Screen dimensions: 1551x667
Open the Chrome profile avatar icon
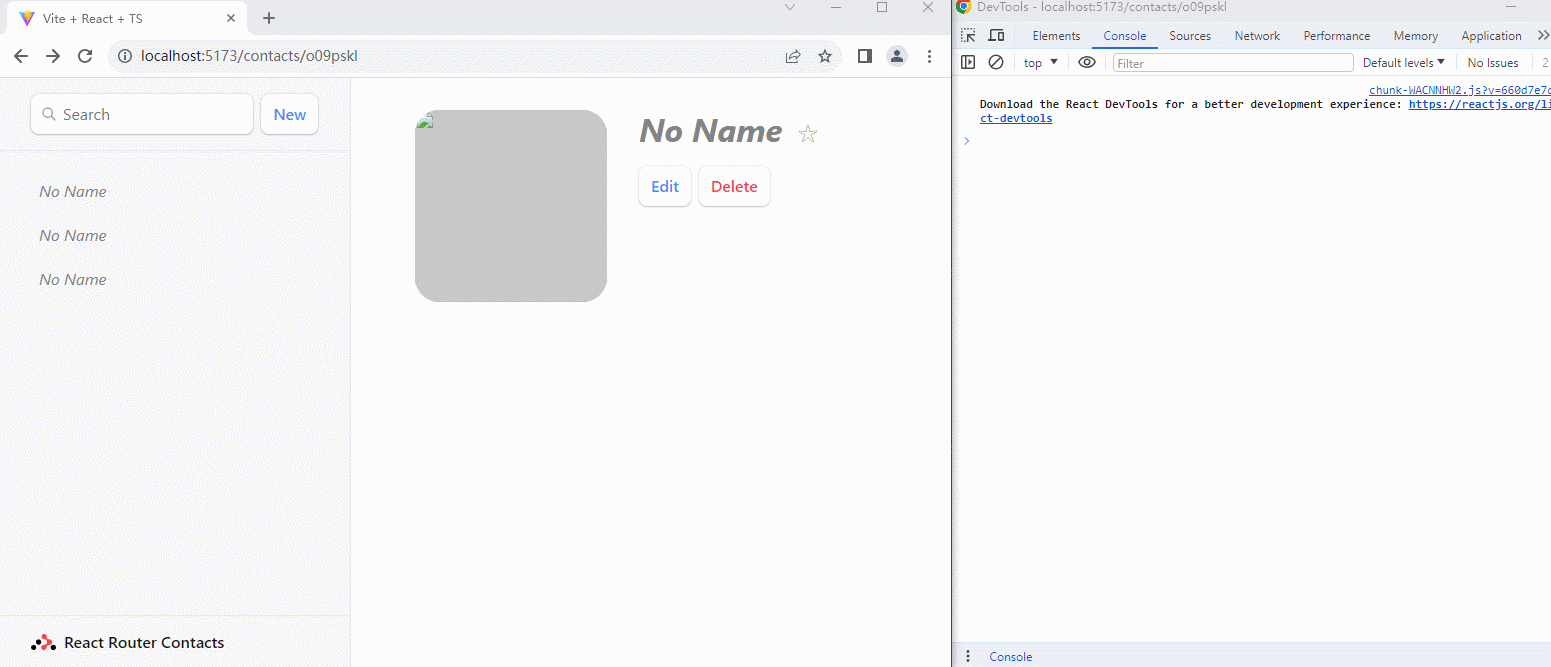click(897, 56)
